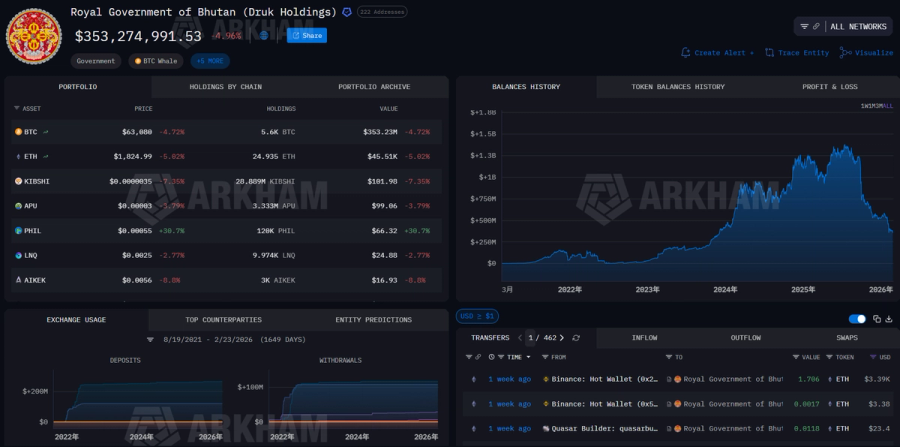The width and height of the screenshot is (900, 447).
Task: Click the Create Alert bell icon
Action: pyautogui.click(x=685, y=52)
